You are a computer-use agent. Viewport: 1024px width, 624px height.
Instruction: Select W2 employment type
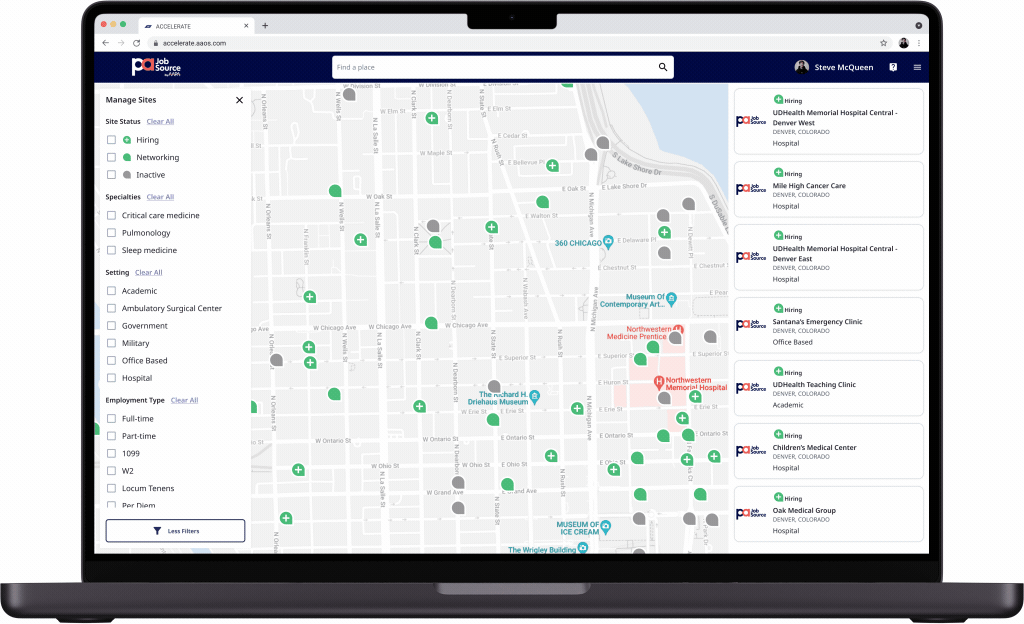click(111, 471)
